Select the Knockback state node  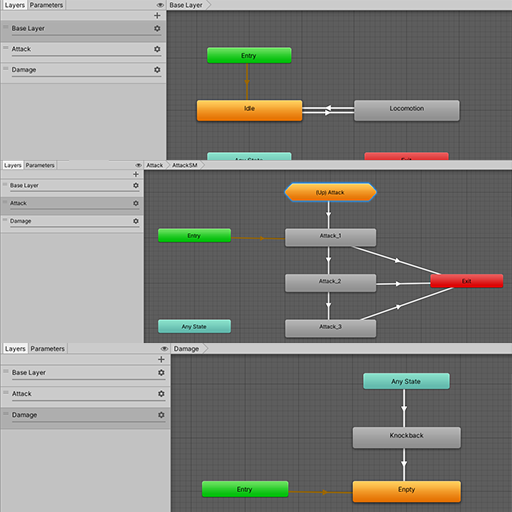point(407,437)
